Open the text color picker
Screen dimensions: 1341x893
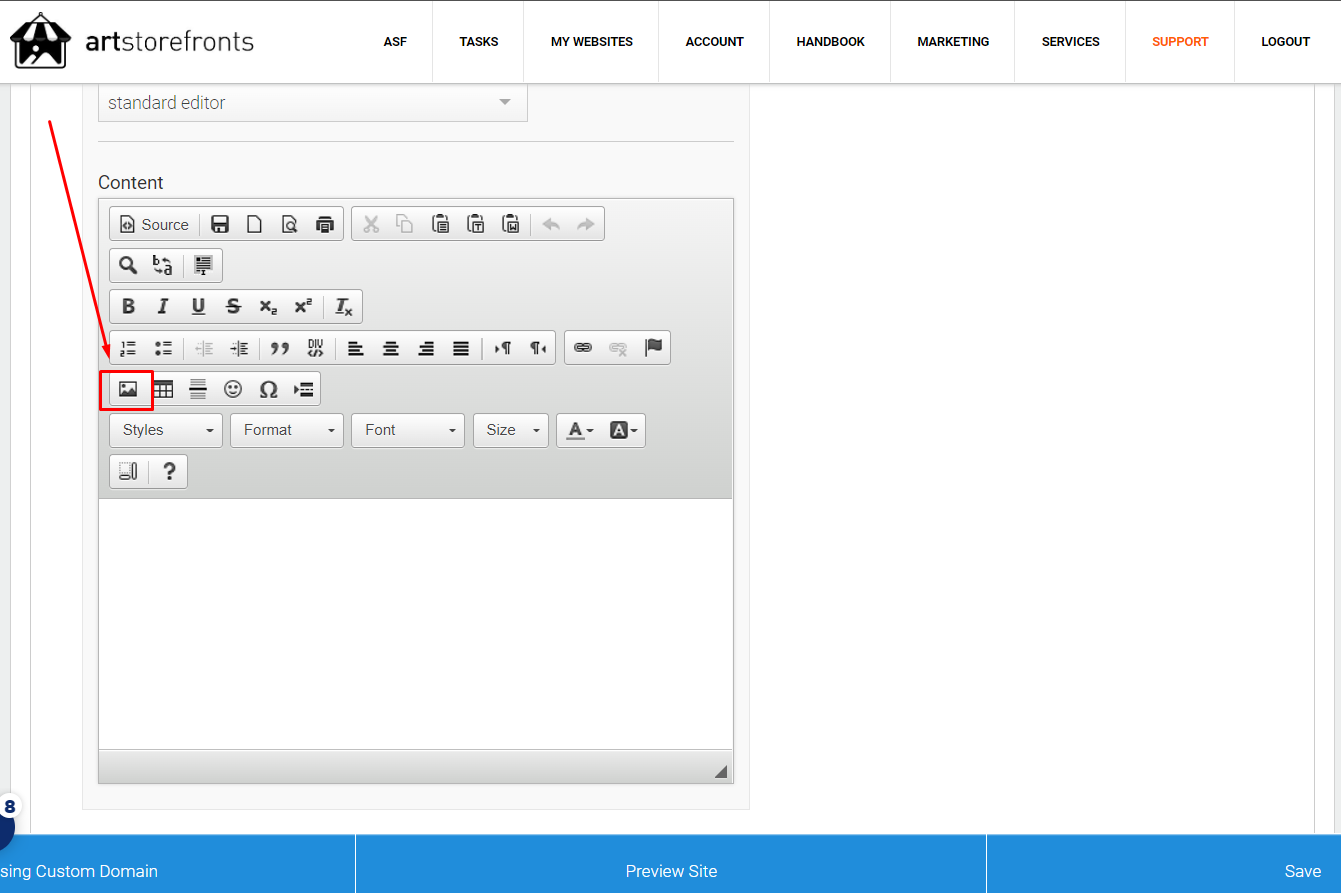click(x=580, y=430)
